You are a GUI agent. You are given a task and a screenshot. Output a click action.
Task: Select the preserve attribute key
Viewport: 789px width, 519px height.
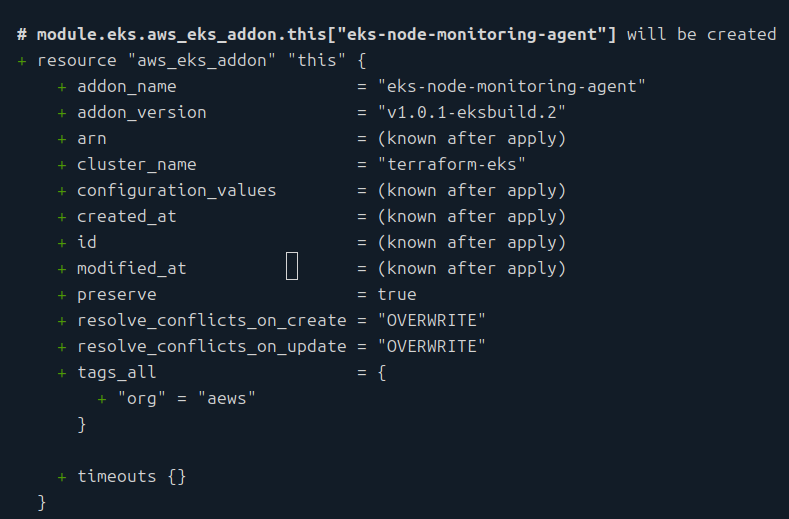(x=116, y=294)
